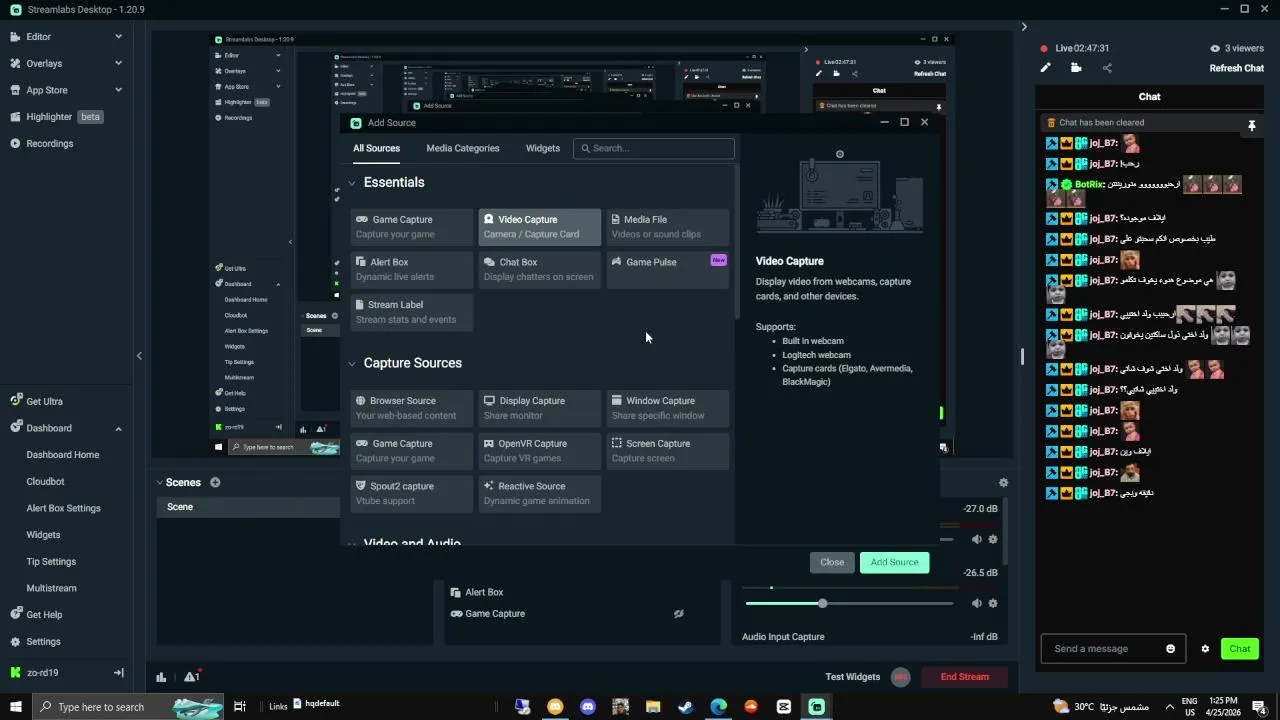This screenshot has width=1280, height=720.
Task: Open Microsoft Edge from the taskbar
Action: click(718, 707)
